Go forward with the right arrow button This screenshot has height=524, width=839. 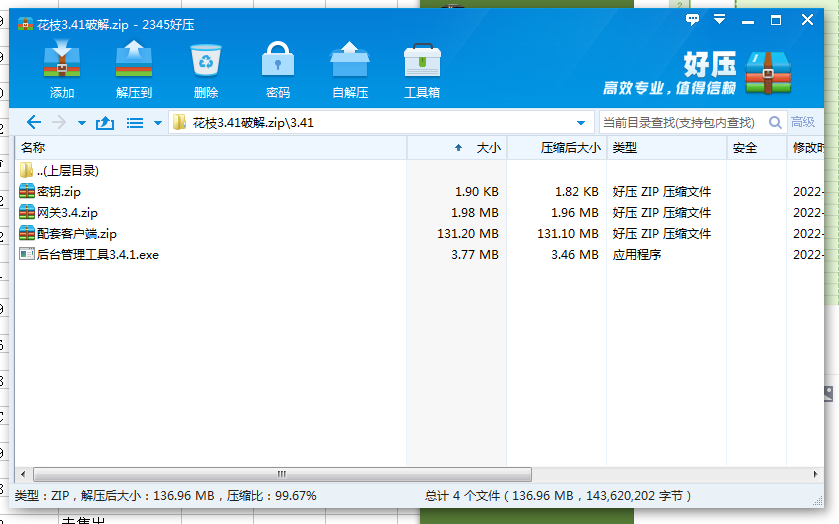[59, 123]
